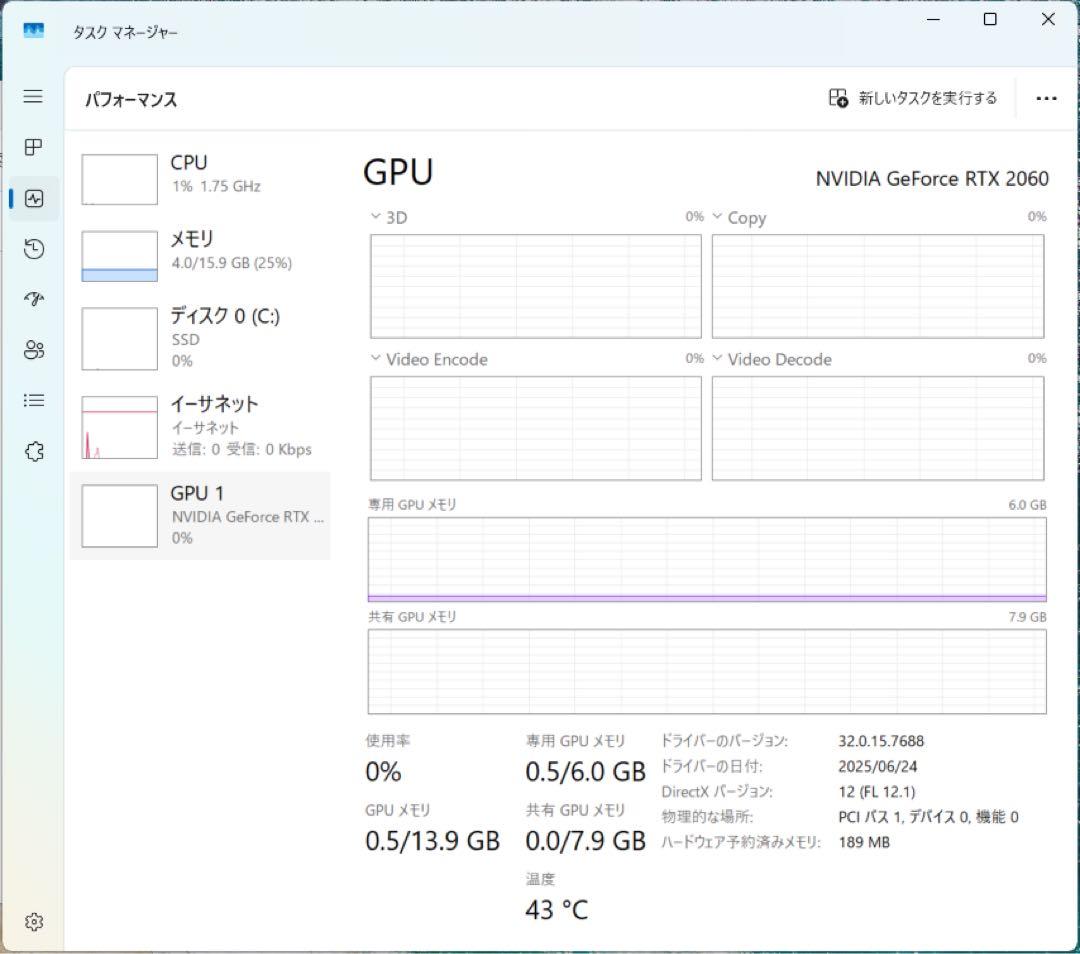Screen dimensions: 1080x954
Task: Collapse the Copy engine graph
Action: coord(718,216)
